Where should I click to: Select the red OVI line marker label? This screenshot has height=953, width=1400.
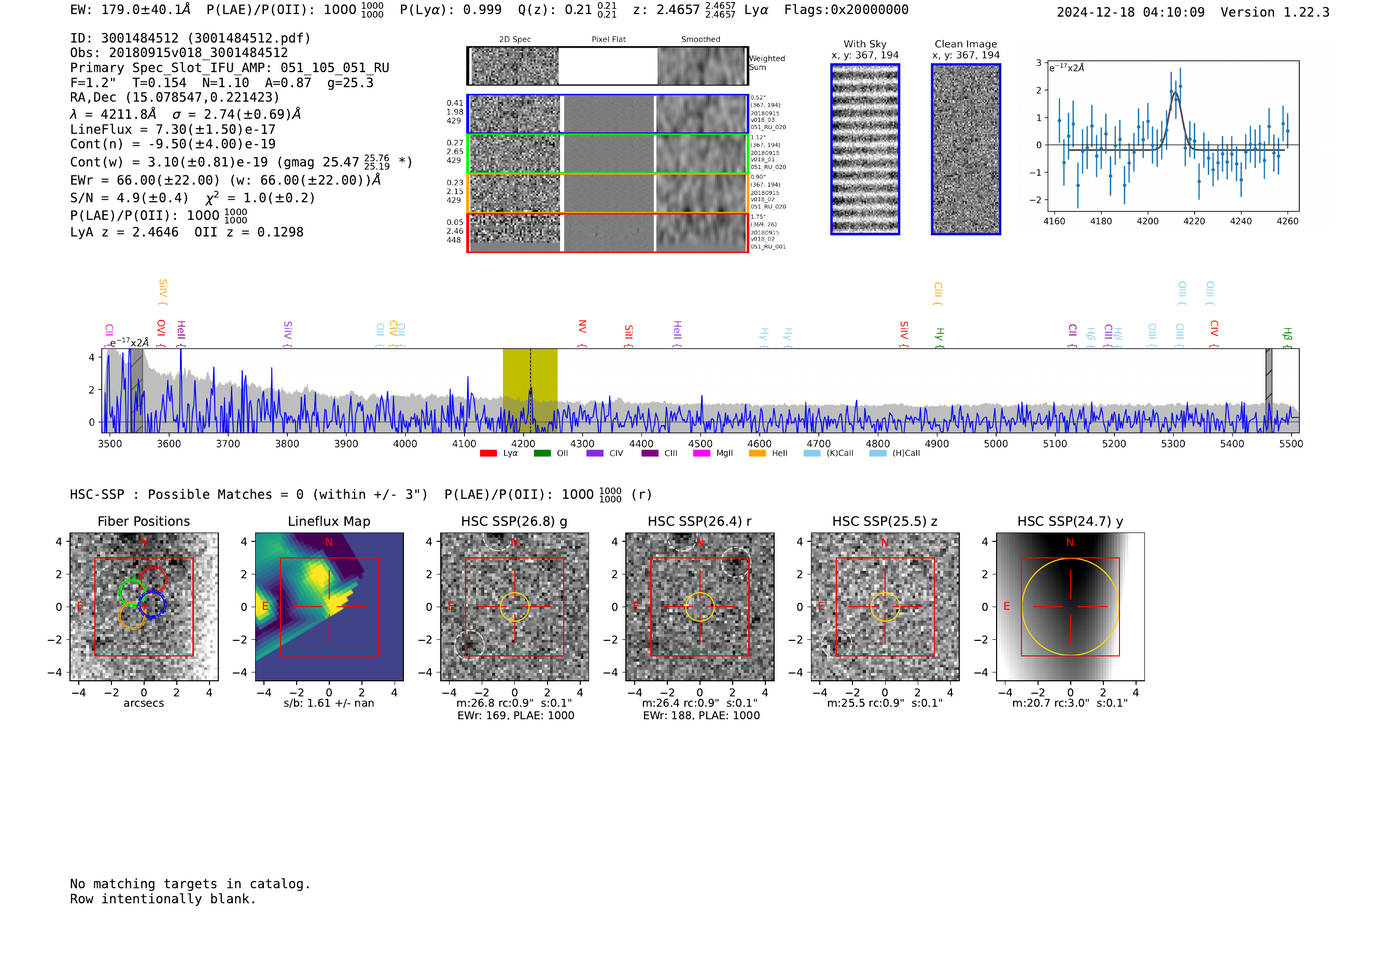coord(161,332)
